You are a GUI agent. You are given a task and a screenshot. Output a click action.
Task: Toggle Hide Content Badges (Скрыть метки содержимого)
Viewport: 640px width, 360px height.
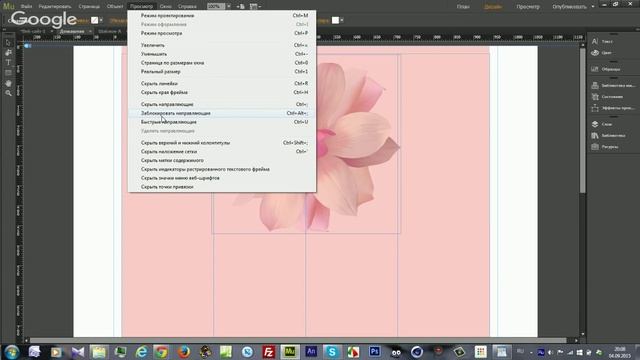[x=222, y=160]
